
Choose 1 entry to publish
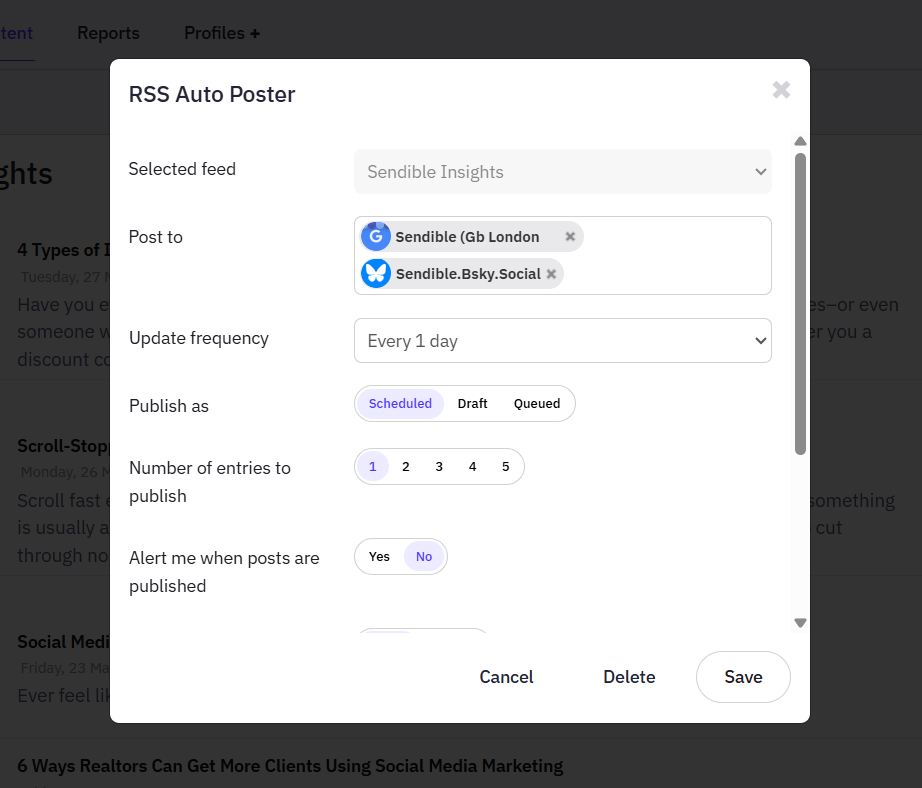(372, 466)
